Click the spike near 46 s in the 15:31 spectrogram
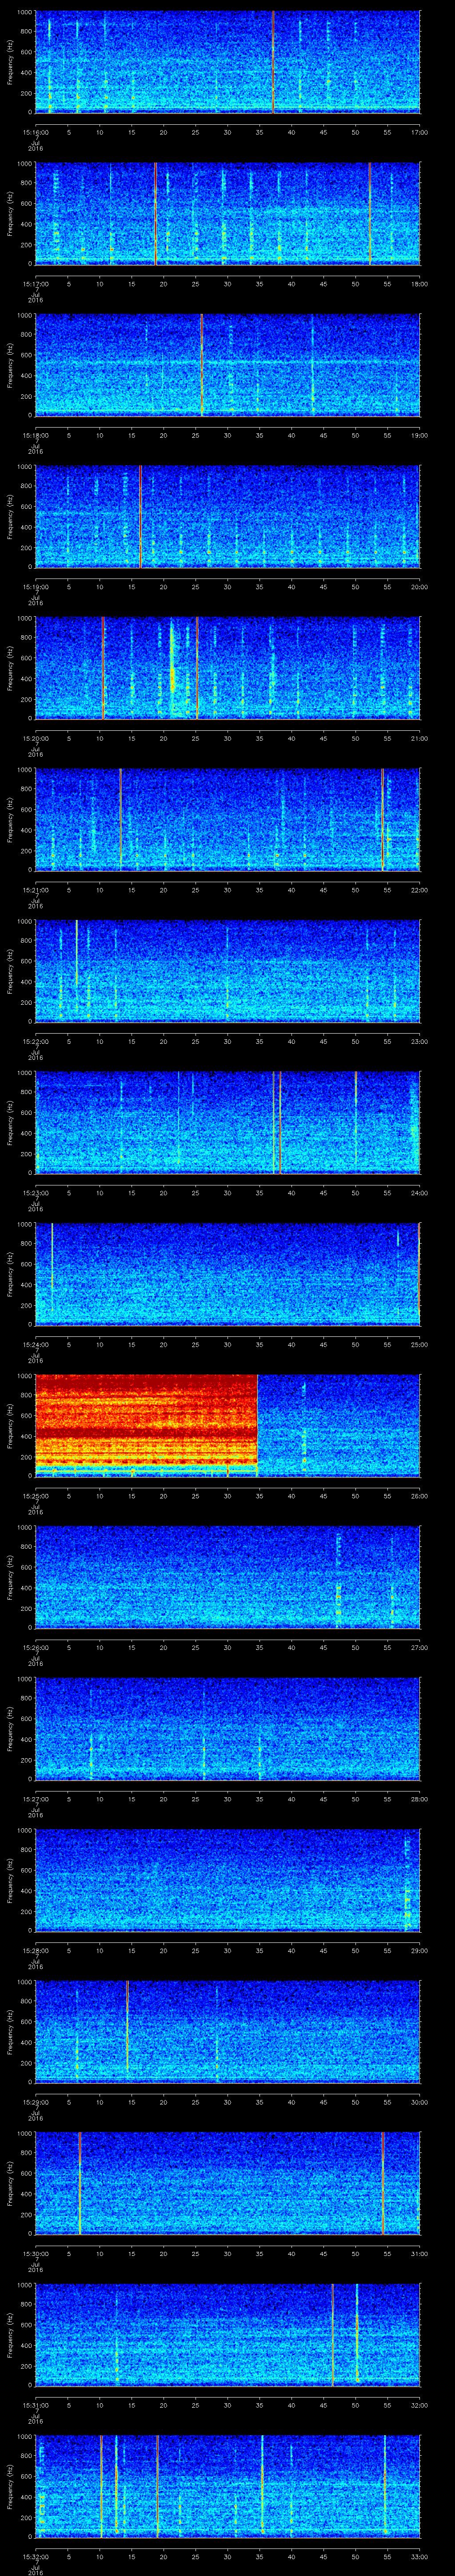Screen dimensions: 455x2576 coord(332,2334)
